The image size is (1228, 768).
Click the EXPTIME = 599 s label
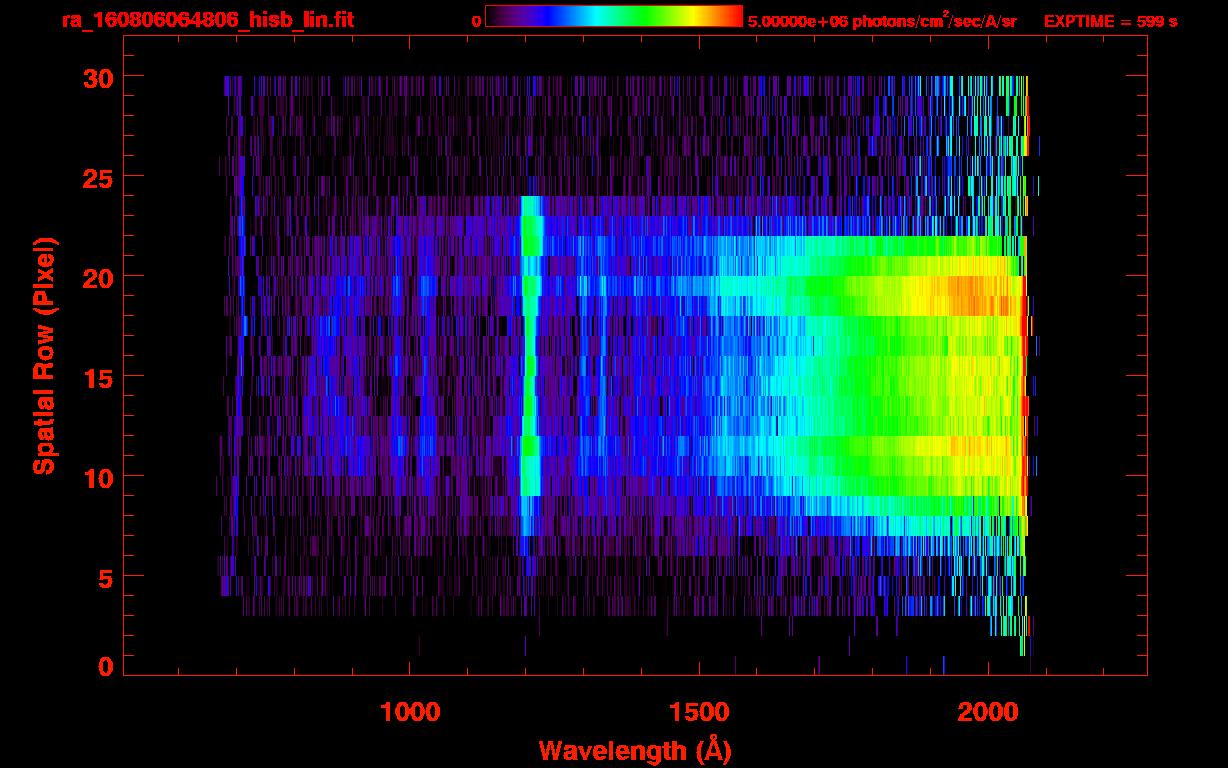coord(1110,21)
